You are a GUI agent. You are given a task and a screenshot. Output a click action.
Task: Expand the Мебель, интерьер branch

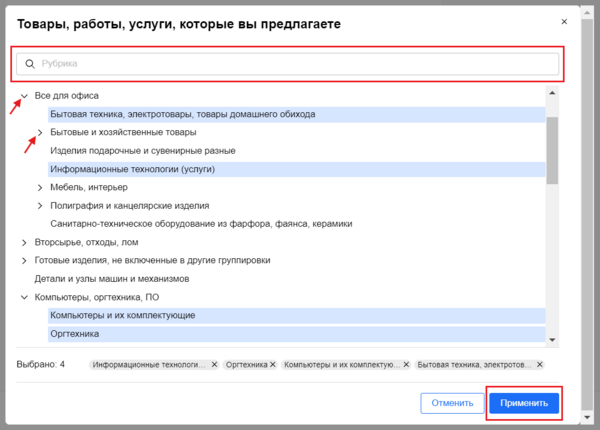pyautogui.click(x=40, y=187)
